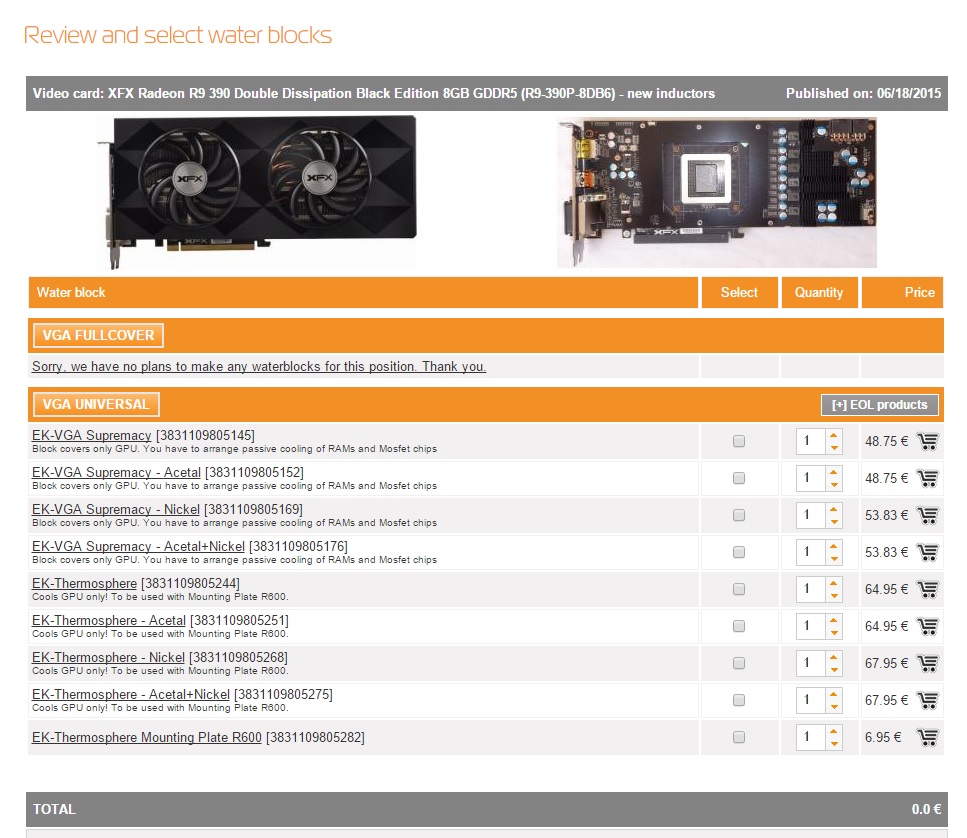The image size is (967, 838).
Task: Open the EK-VGA Supremacy product link
Action: (x=91, y=435)
